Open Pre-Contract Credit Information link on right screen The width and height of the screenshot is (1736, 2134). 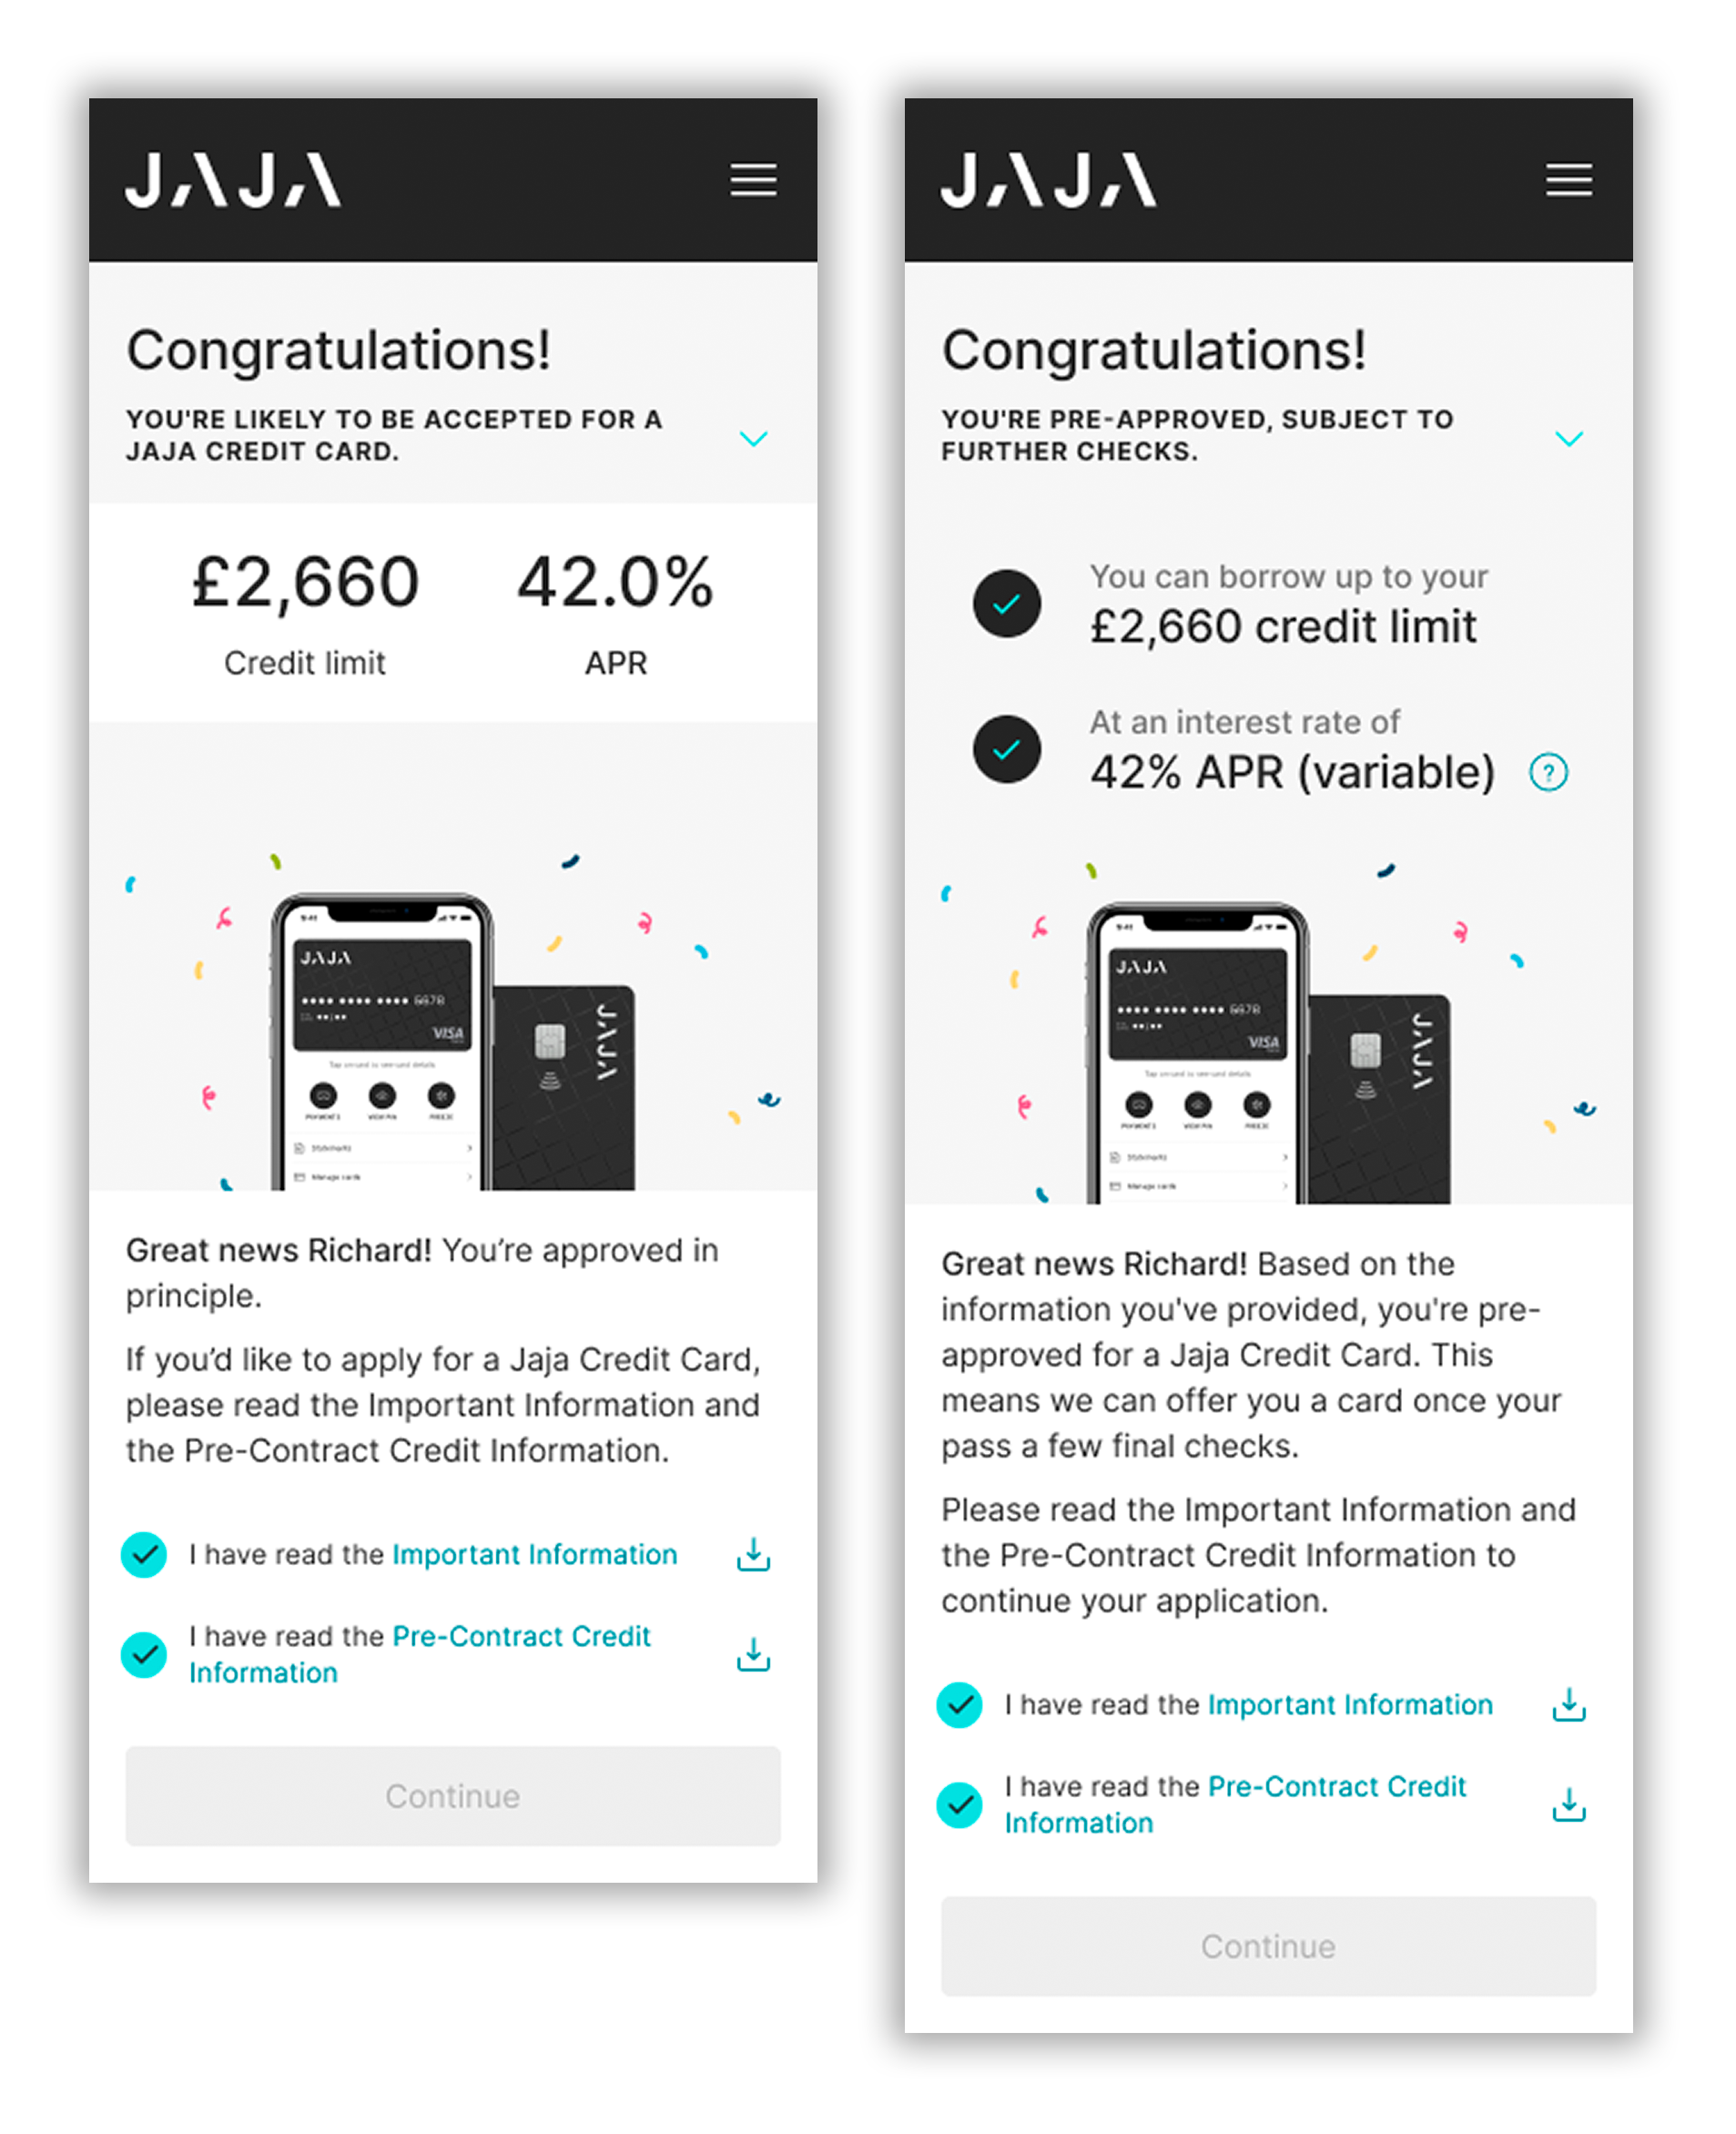(1235, 1804)
